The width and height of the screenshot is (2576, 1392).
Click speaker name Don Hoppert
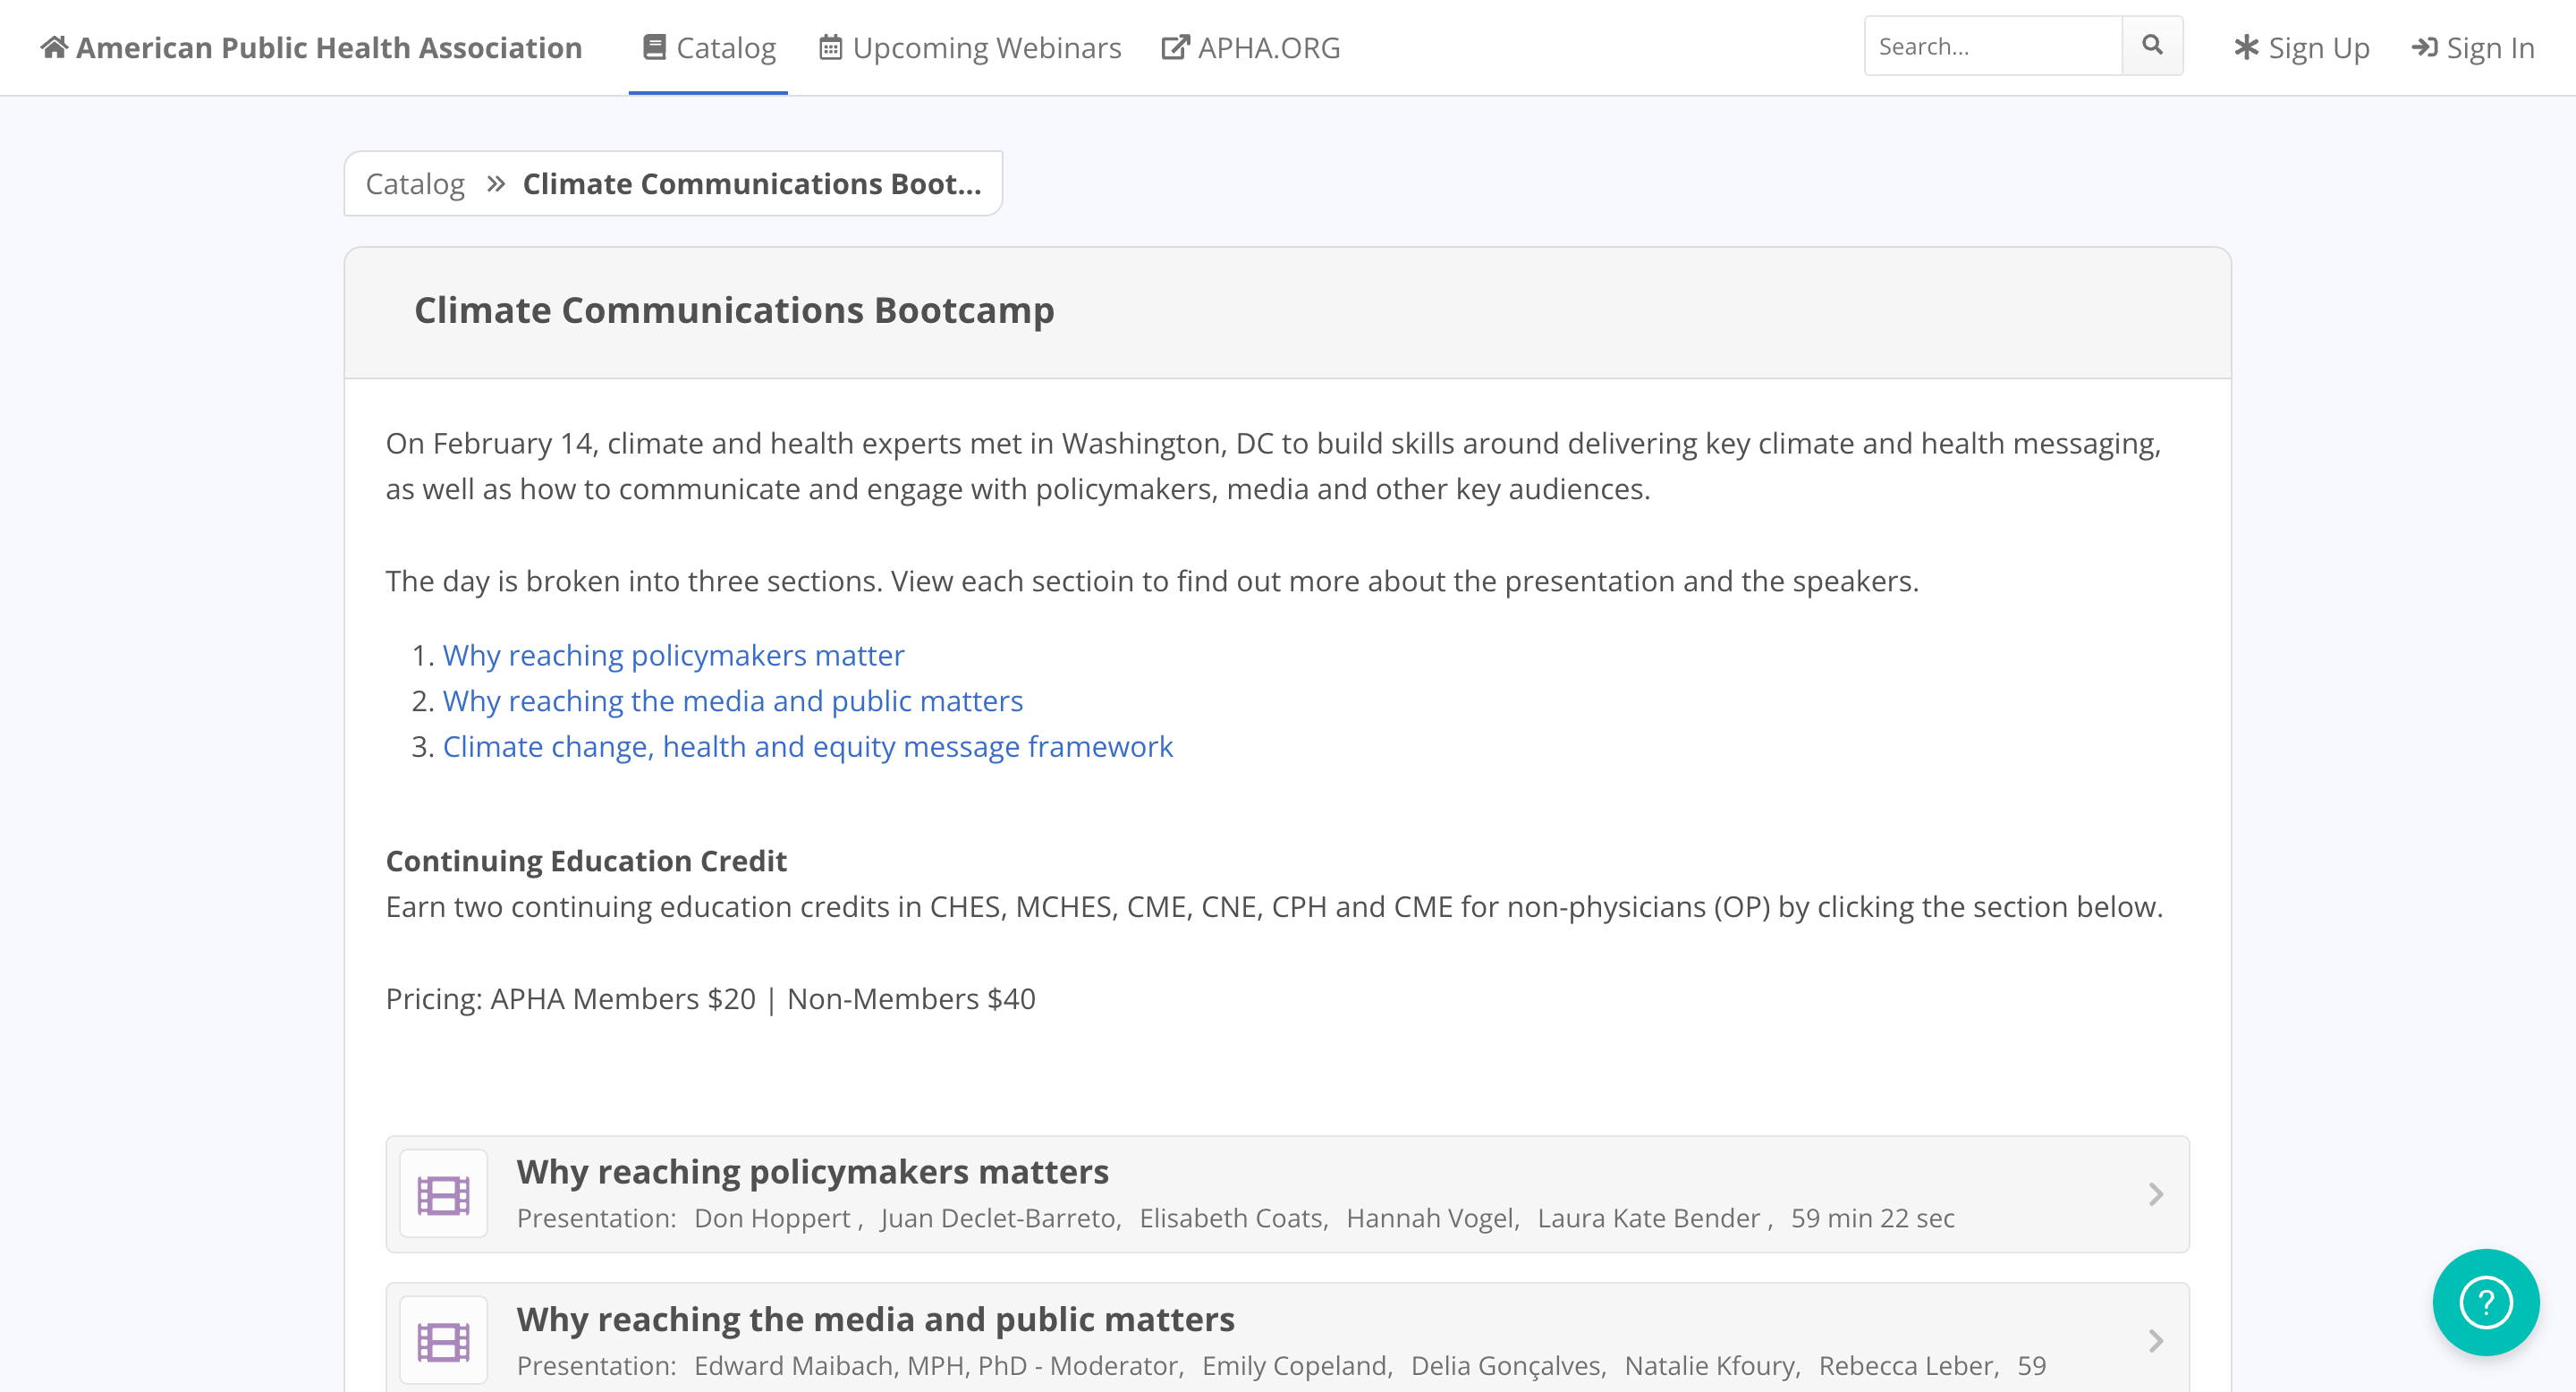click(773, 1218)
